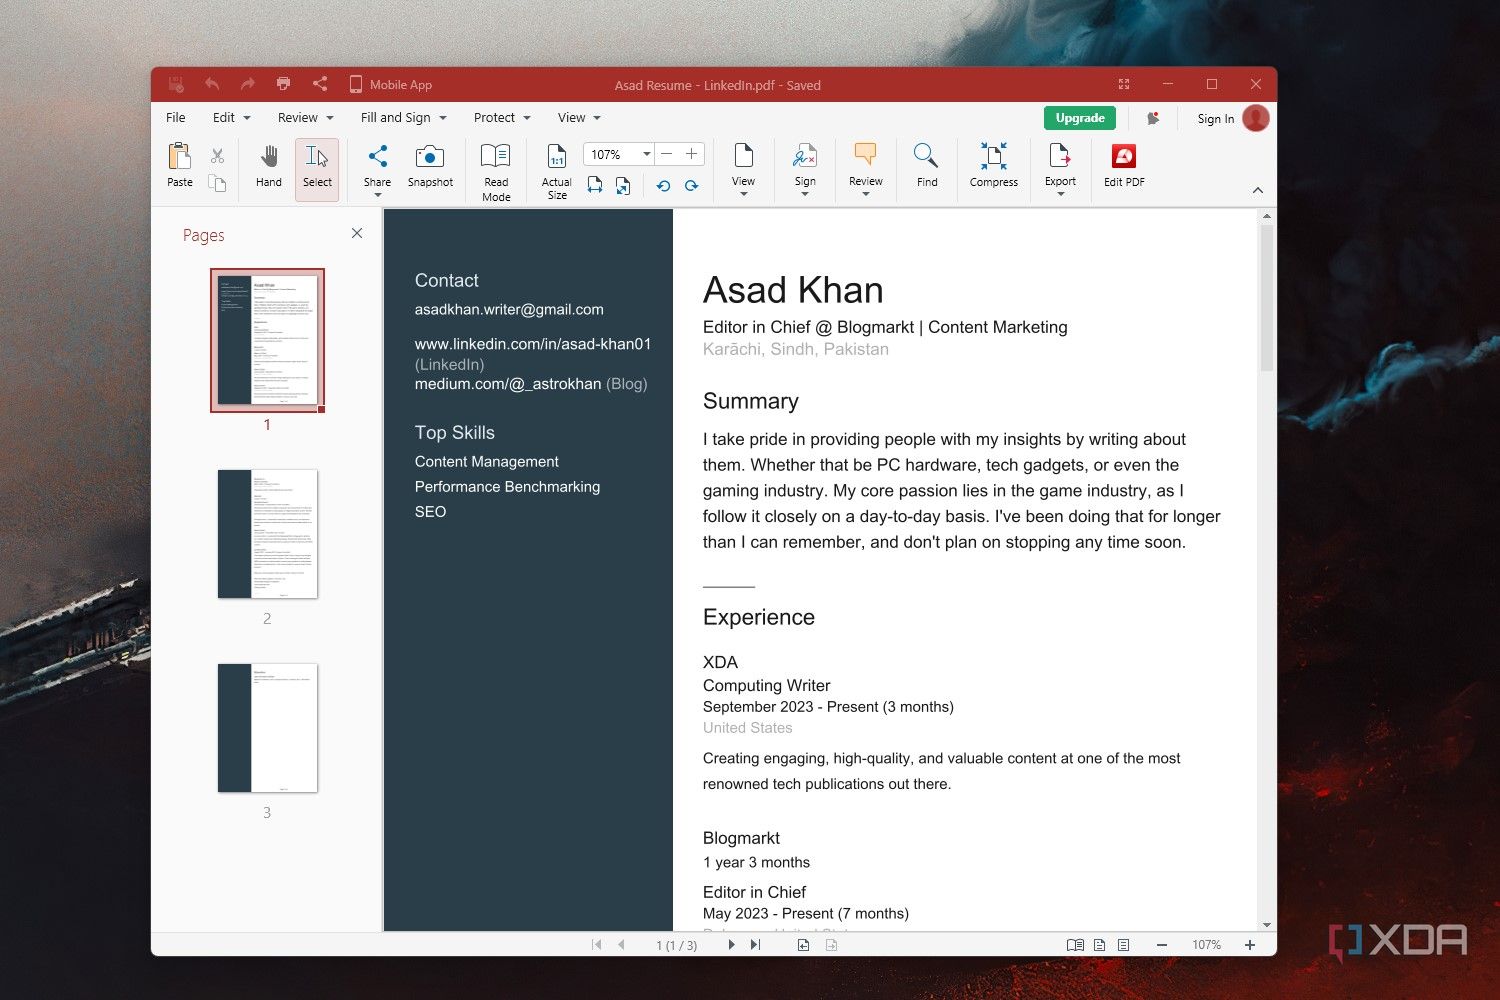Jump to last page in status bar
1500x1000 pixels.
756,945
